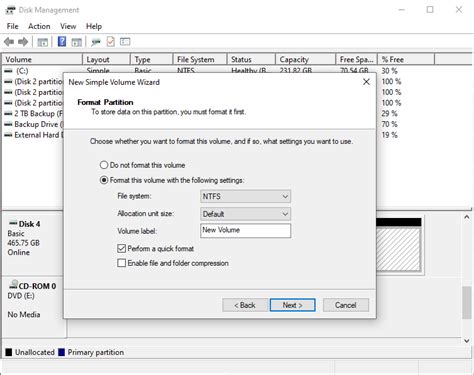Click the Volume label text field
The height and width of the screenshot is (375, 474).
245,231
